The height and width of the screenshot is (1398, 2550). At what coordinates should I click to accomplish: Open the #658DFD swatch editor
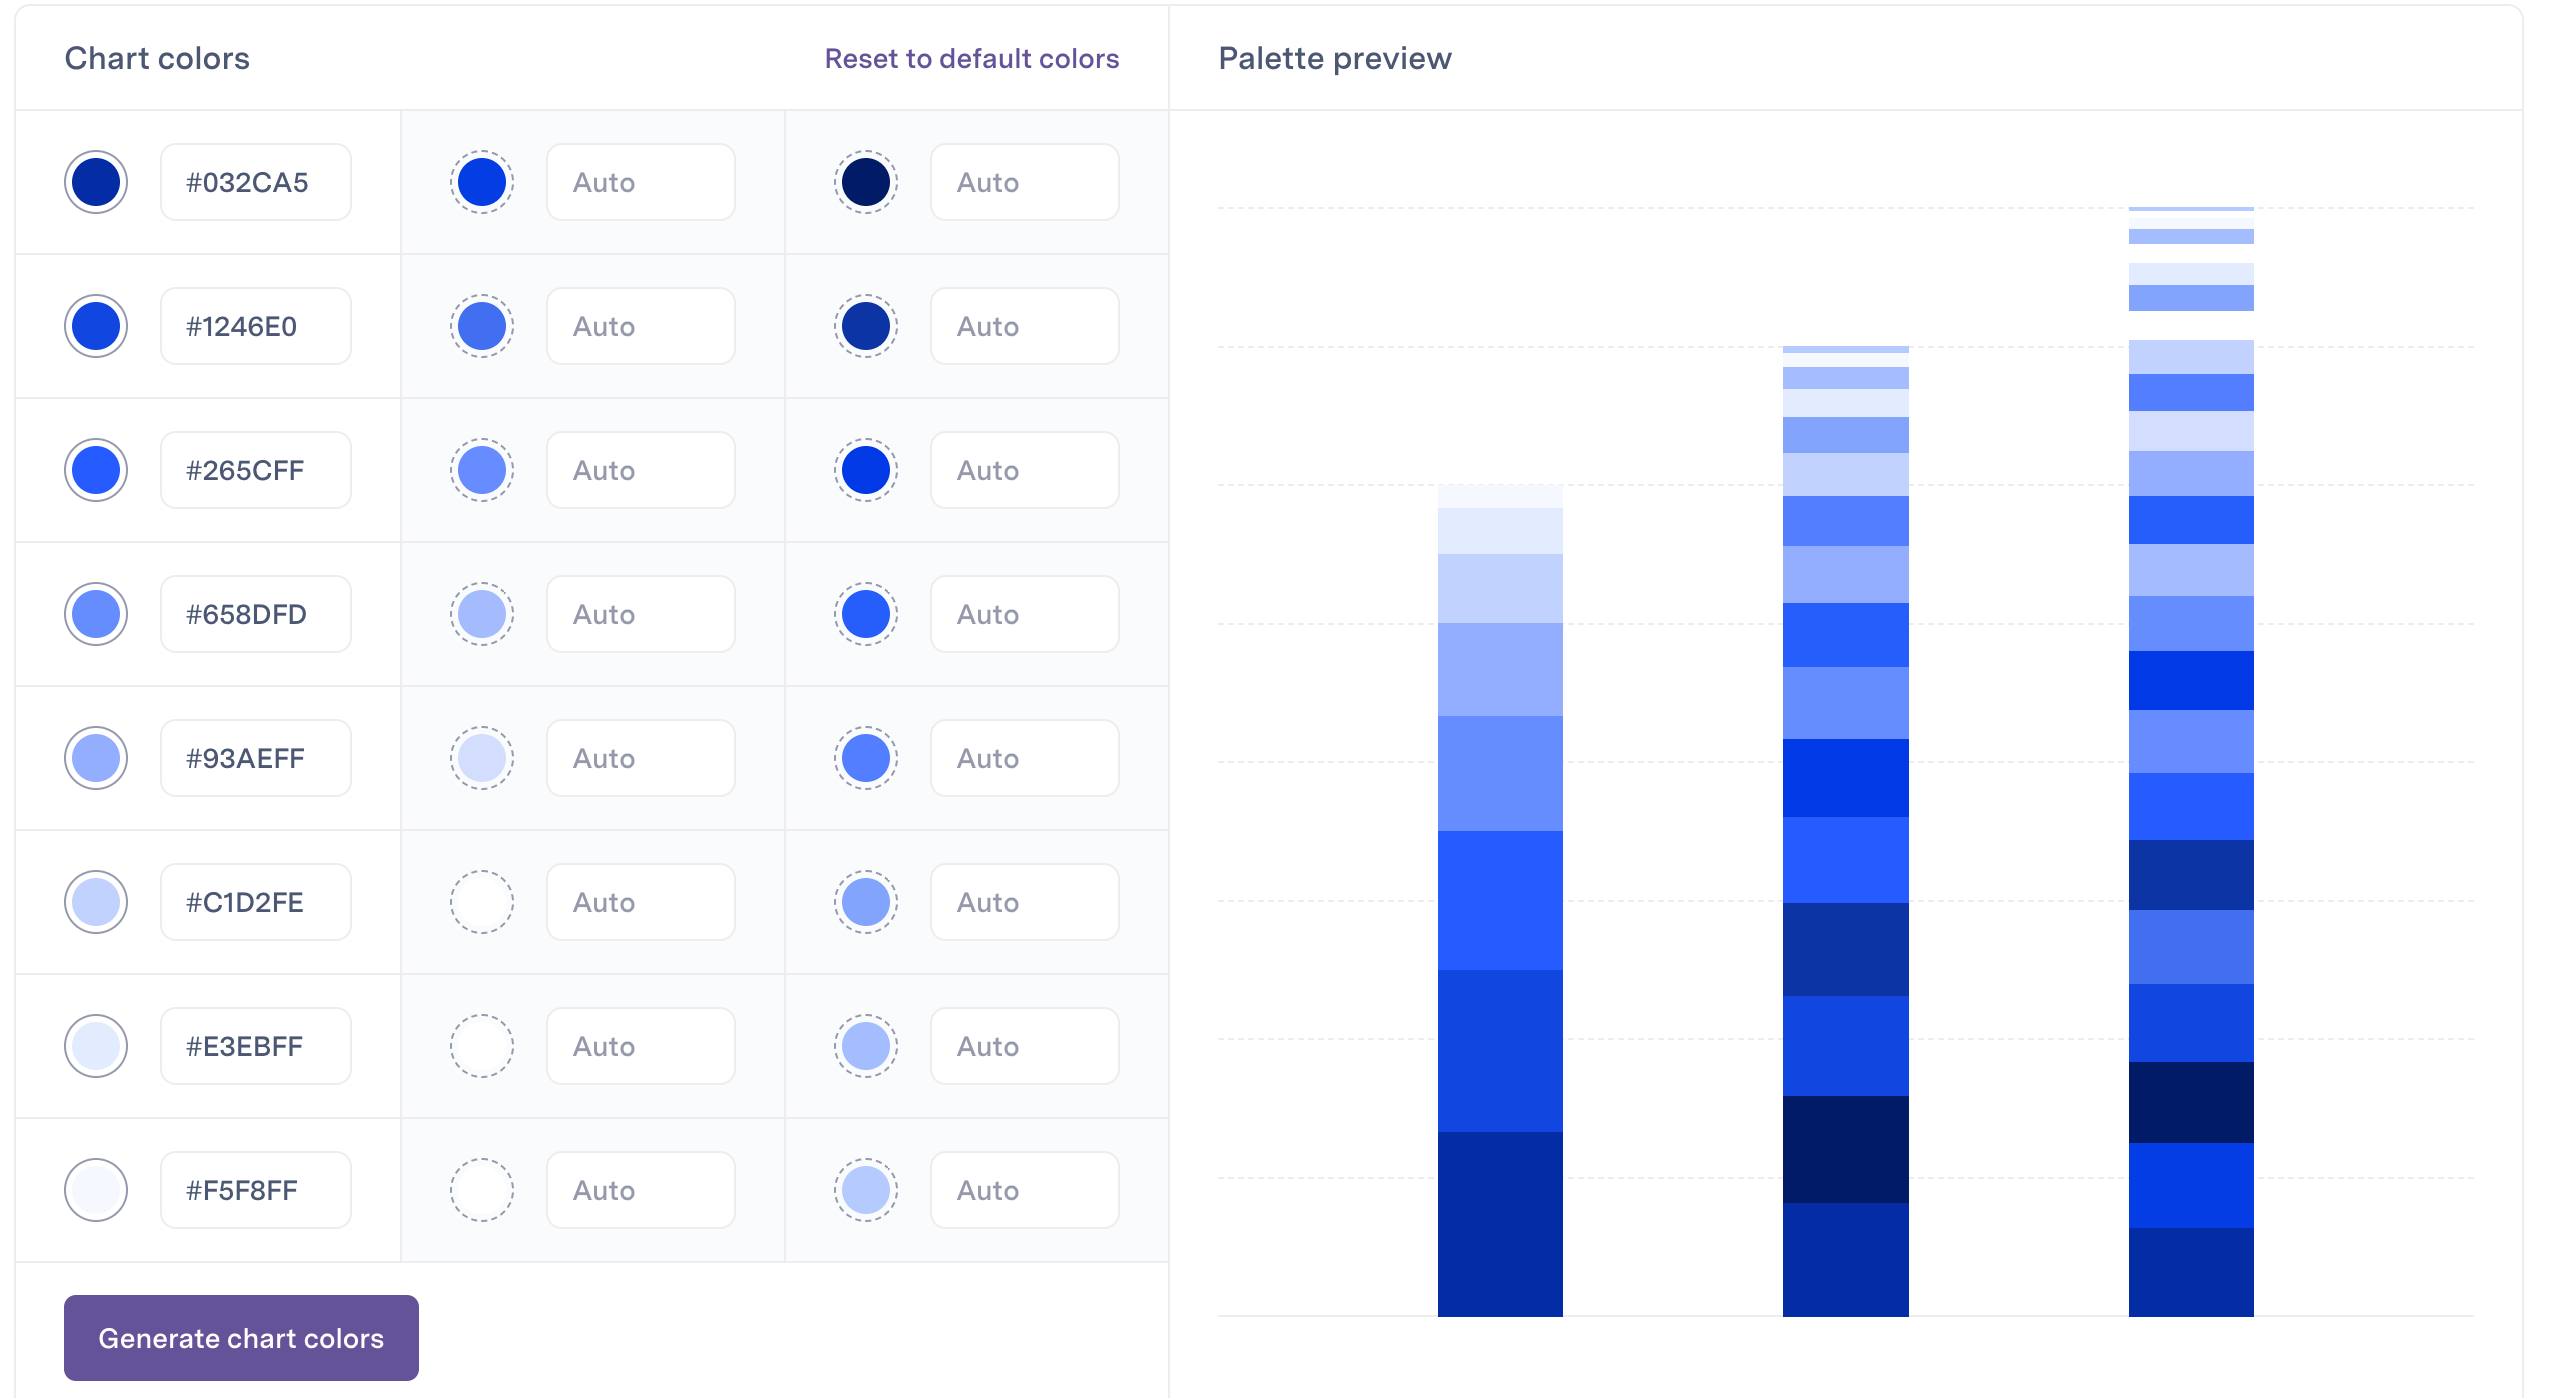95,614
